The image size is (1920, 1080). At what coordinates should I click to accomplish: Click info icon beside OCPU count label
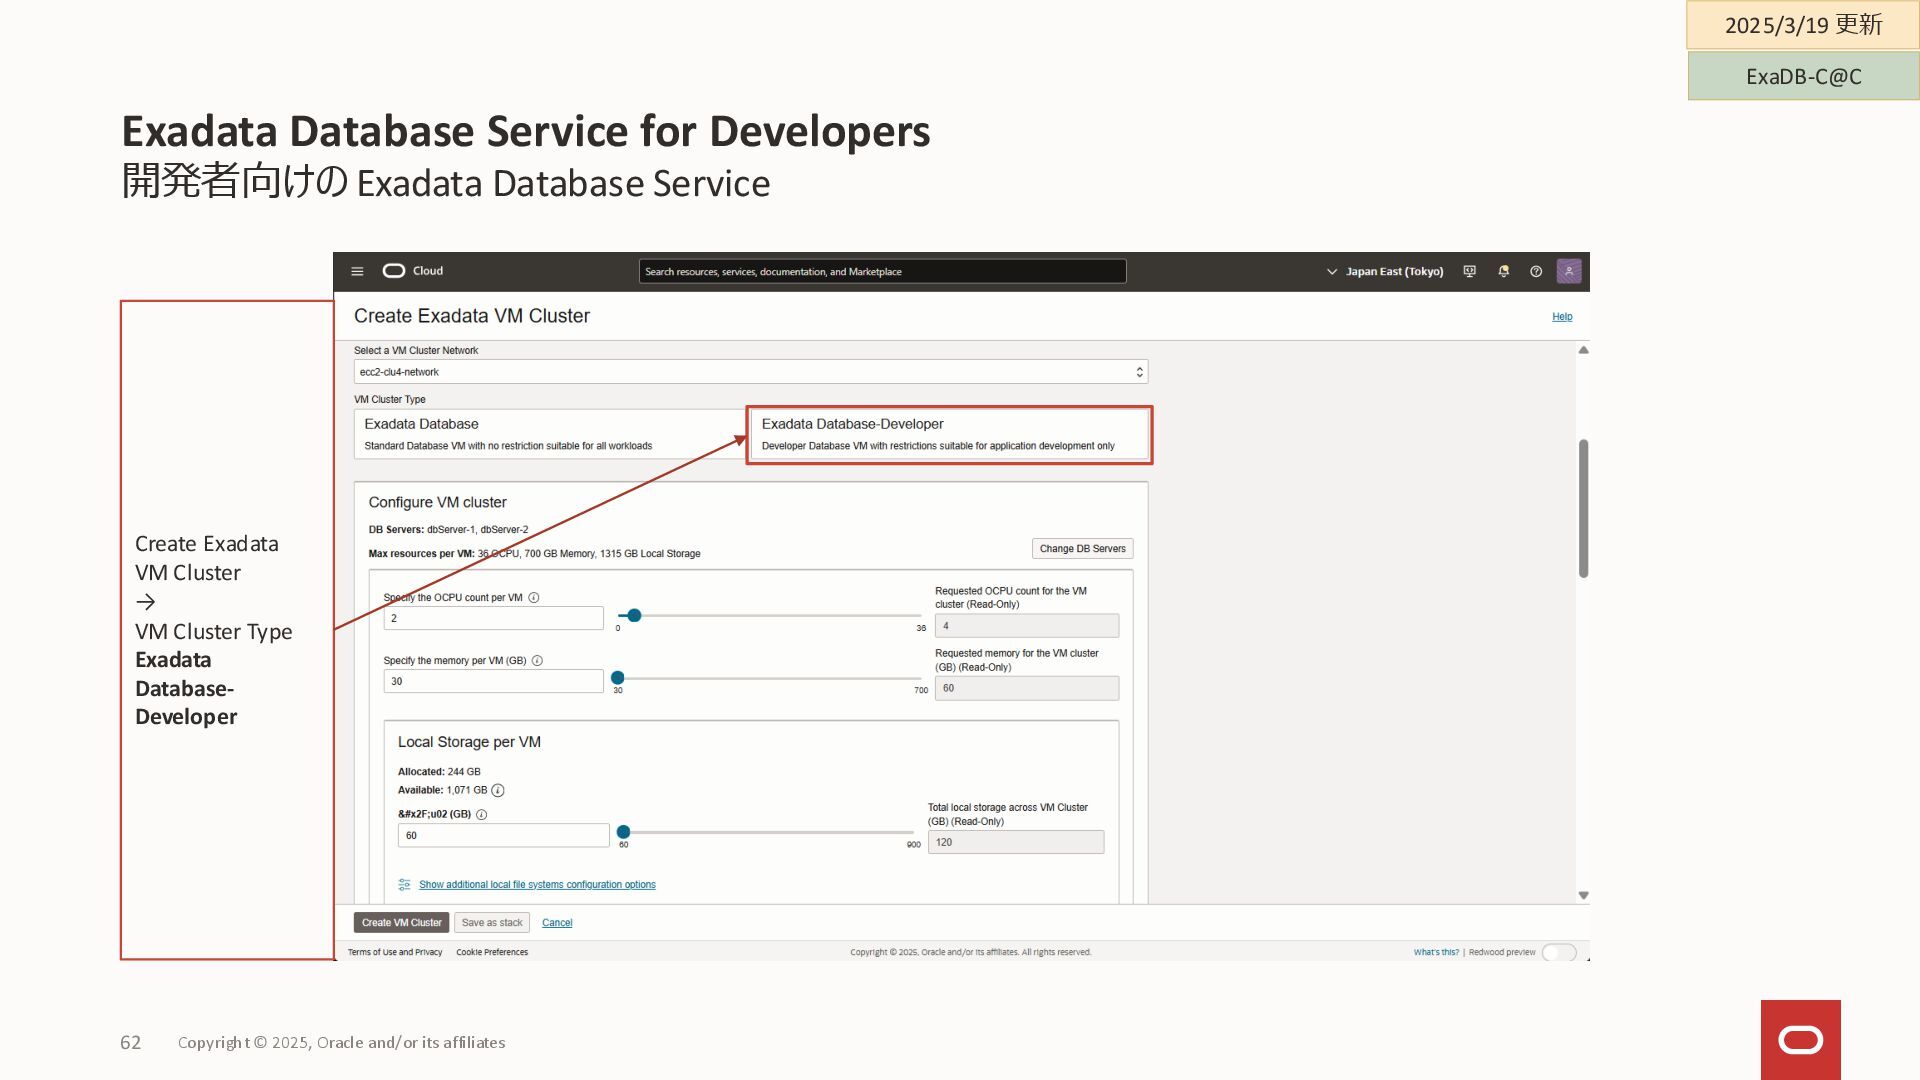click(534, 598)
